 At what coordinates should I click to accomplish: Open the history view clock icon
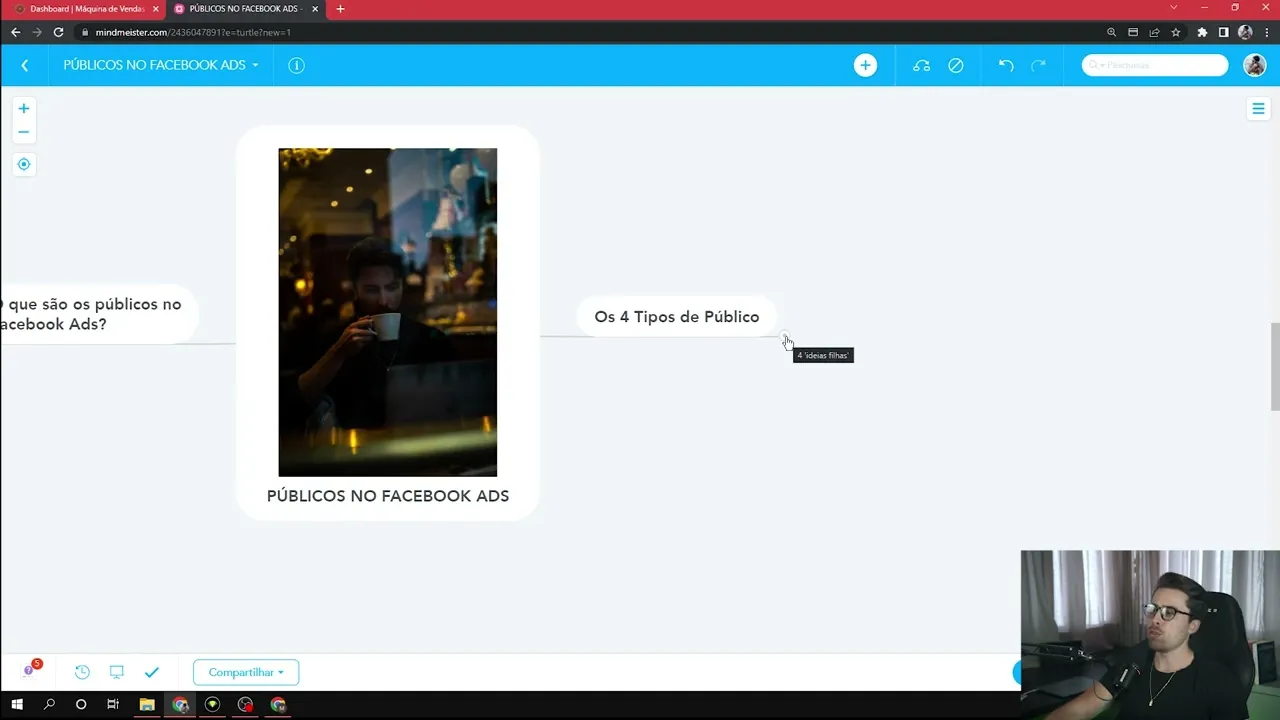tap(82, 672)
